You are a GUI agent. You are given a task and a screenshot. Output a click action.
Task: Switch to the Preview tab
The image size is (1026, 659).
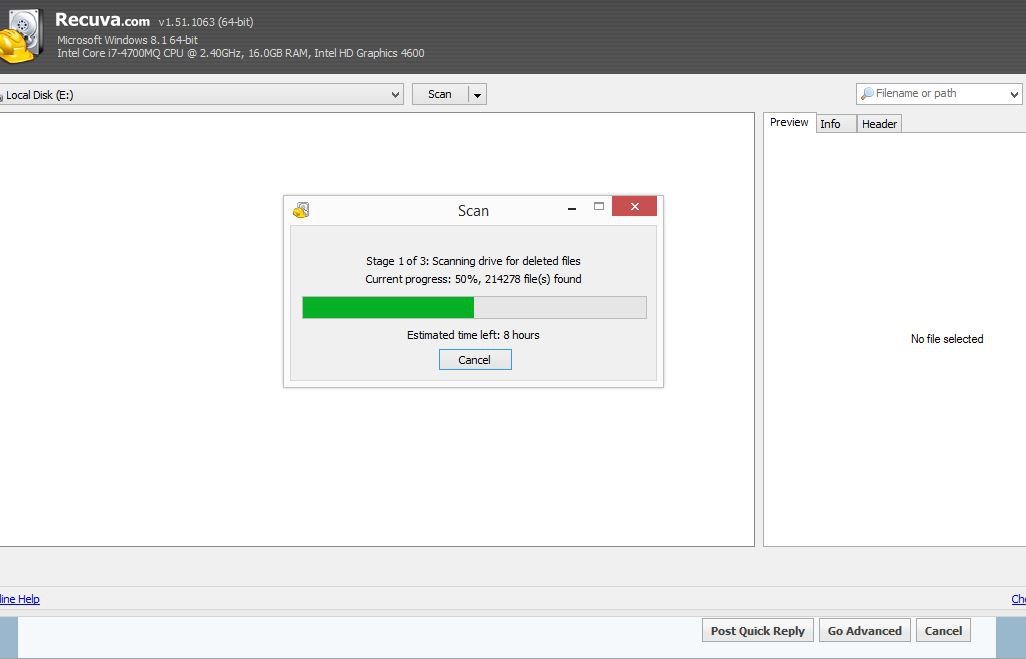[x=789, y=122]
